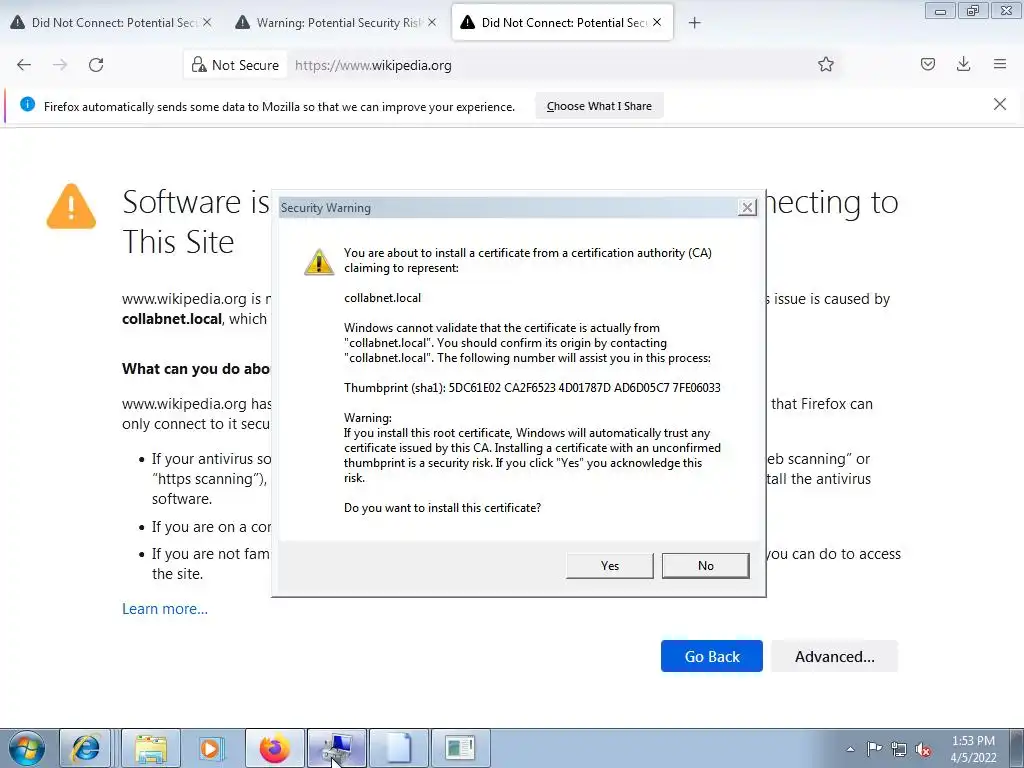Minimize the Firefox window
Viewport: 1024px width, 768px height.
pyautogui.click(x=940, y=11)
